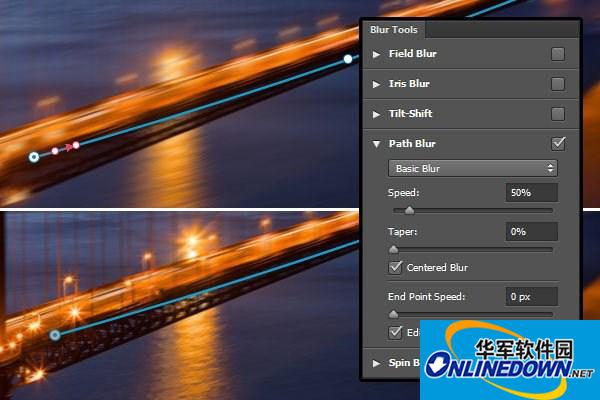Click the Speed: label
This screenshot has height=400, width=600.
coord(404,193)
